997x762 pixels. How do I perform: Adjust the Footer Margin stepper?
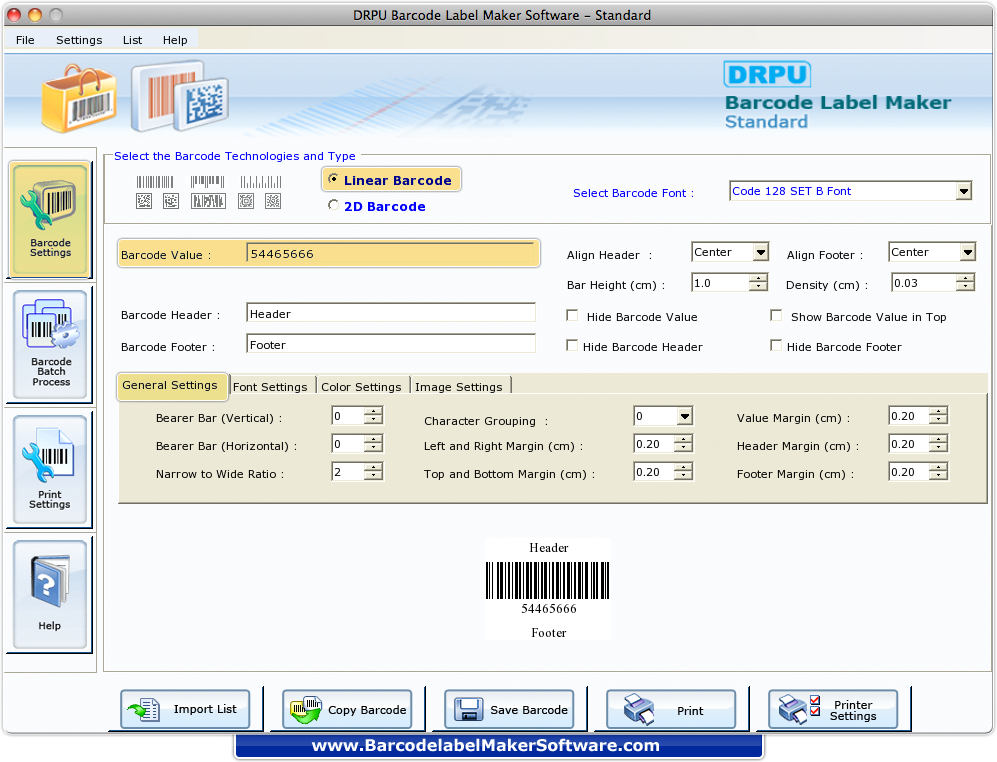click(938, 471)
